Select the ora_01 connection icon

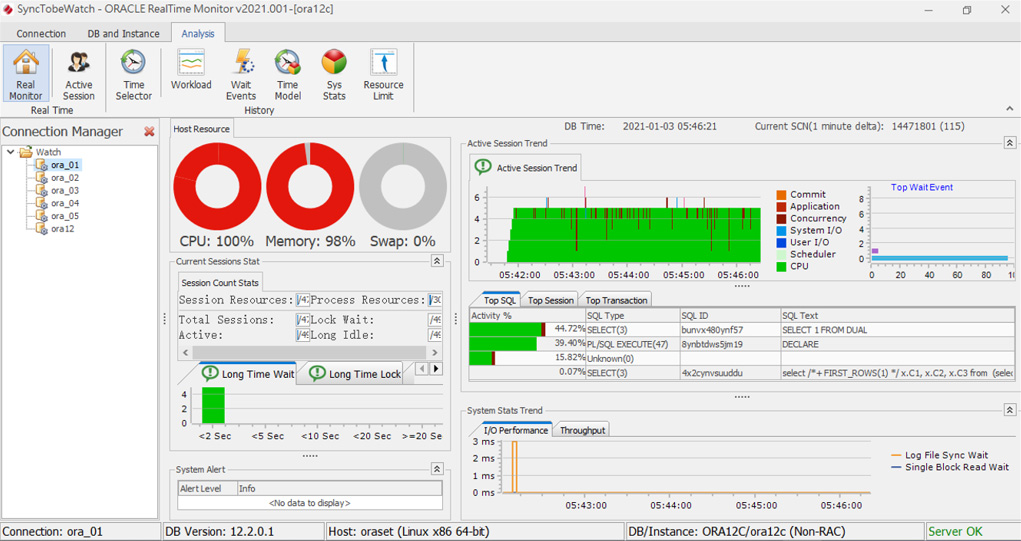[42, 165]
